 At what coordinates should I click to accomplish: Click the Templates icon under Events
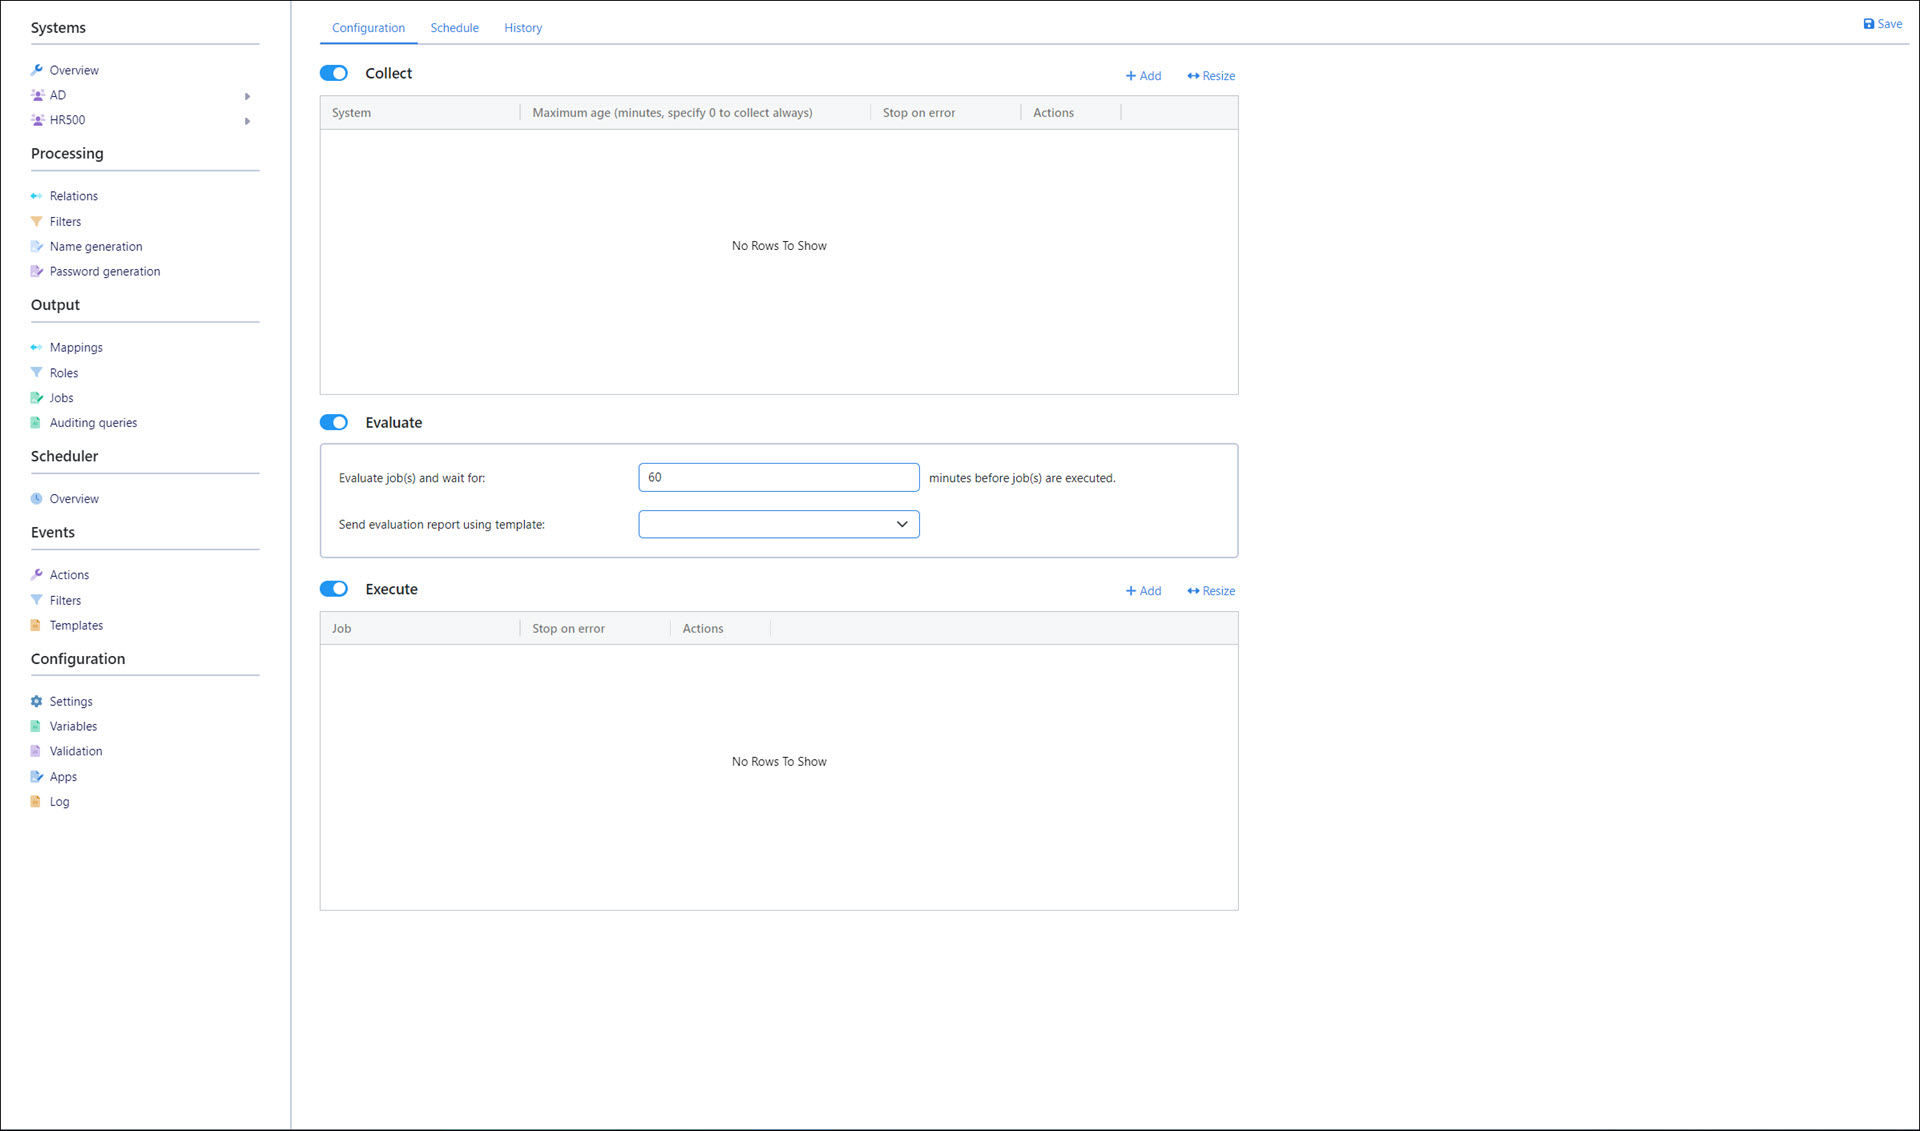pos(37,626)
